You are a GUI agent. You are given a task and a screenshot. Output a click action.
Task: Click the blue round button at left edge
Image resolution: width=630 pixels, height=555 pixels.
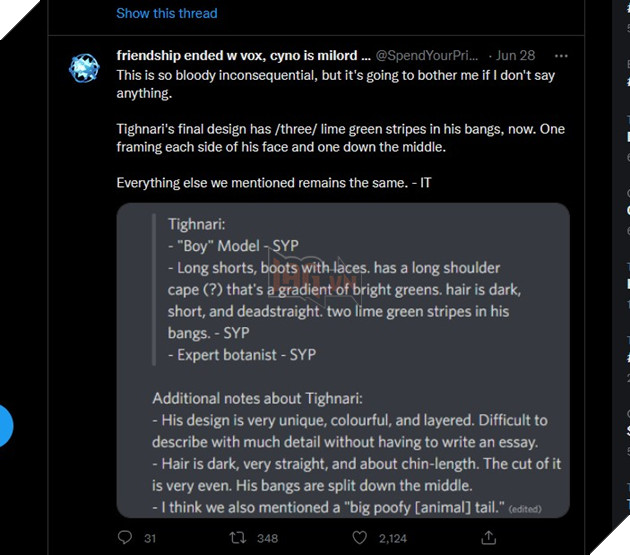tap(5, 426)
